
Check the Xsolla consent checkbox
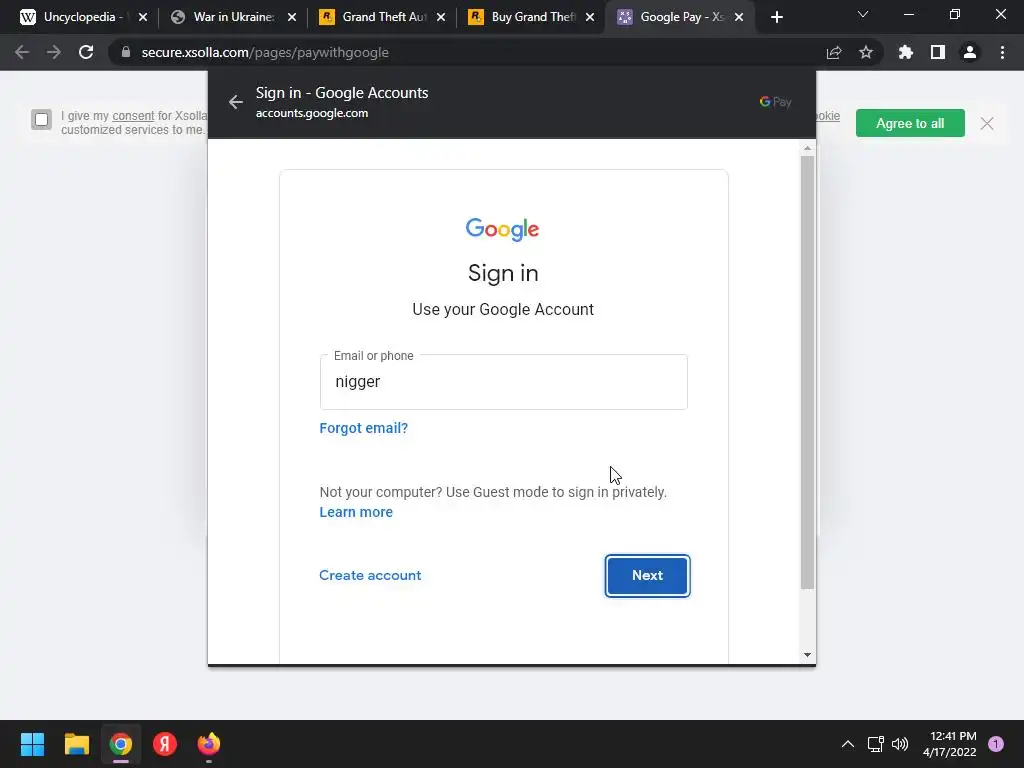tap(41, 120)
